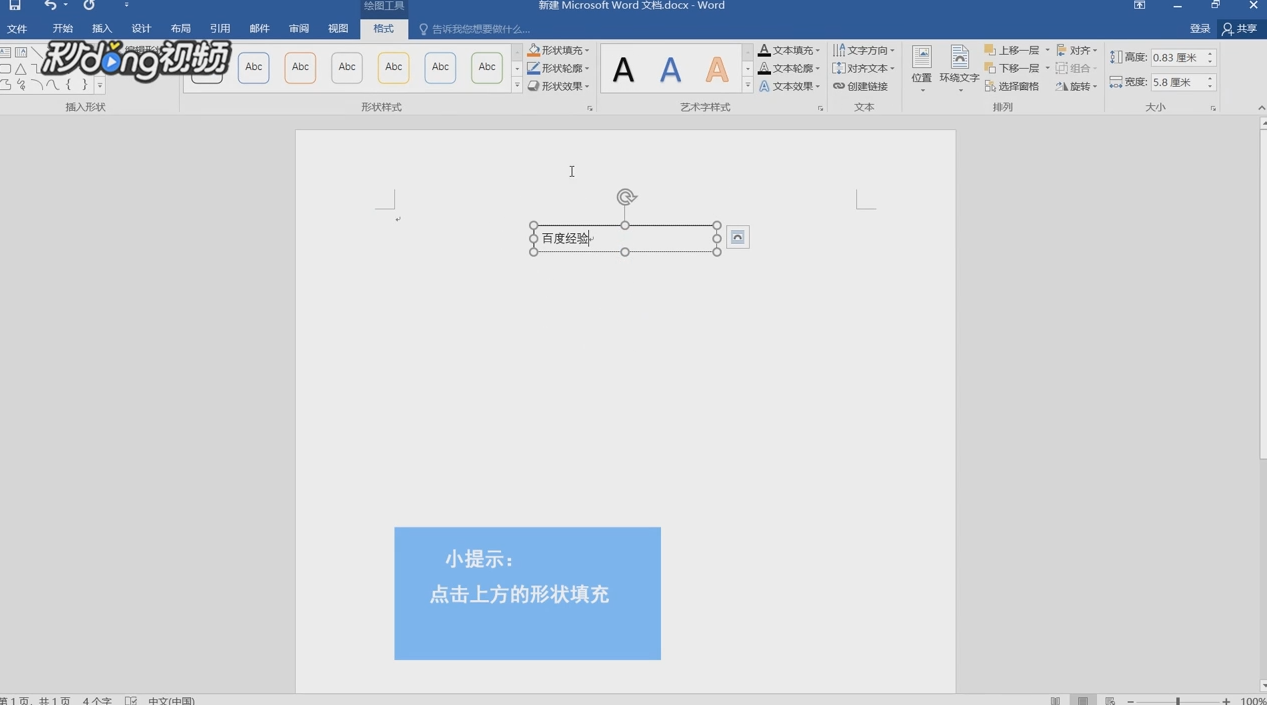Screen dimensions: 1267x705
Task: Click the zoom slider in status bar
Action: click(x=1178, y=701)
